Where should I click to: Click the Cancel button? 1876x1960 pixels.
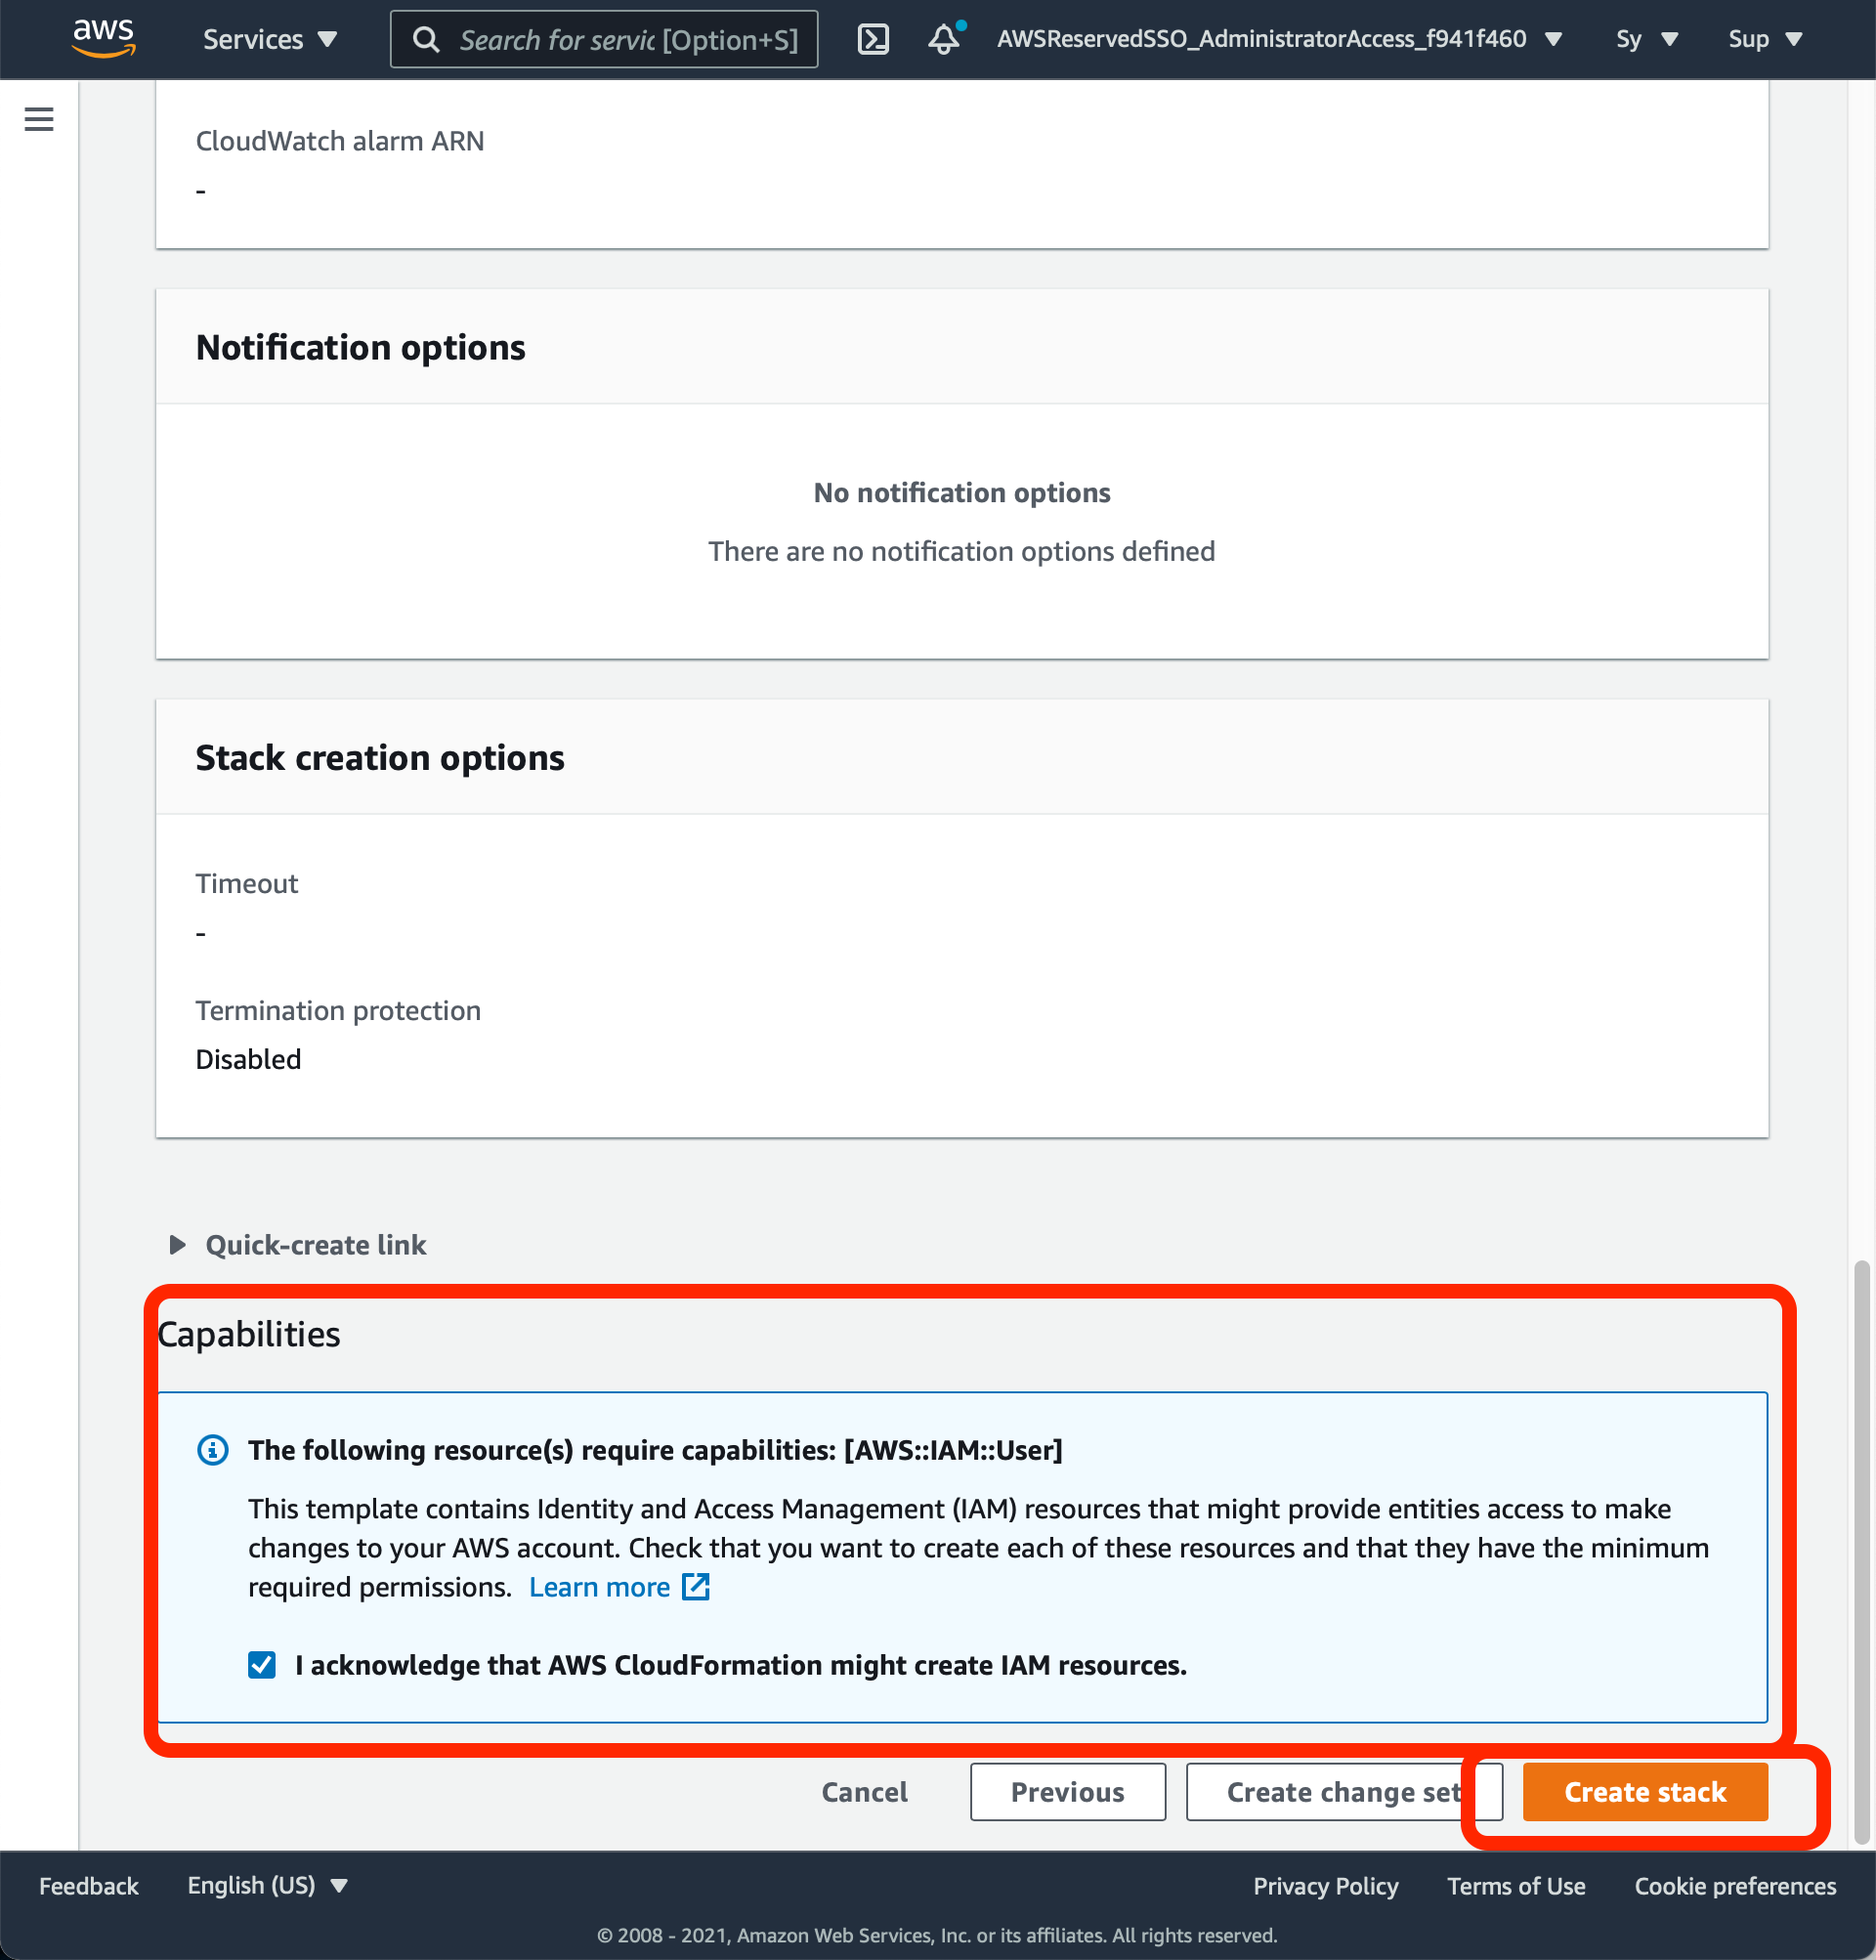coord(867,1792)
